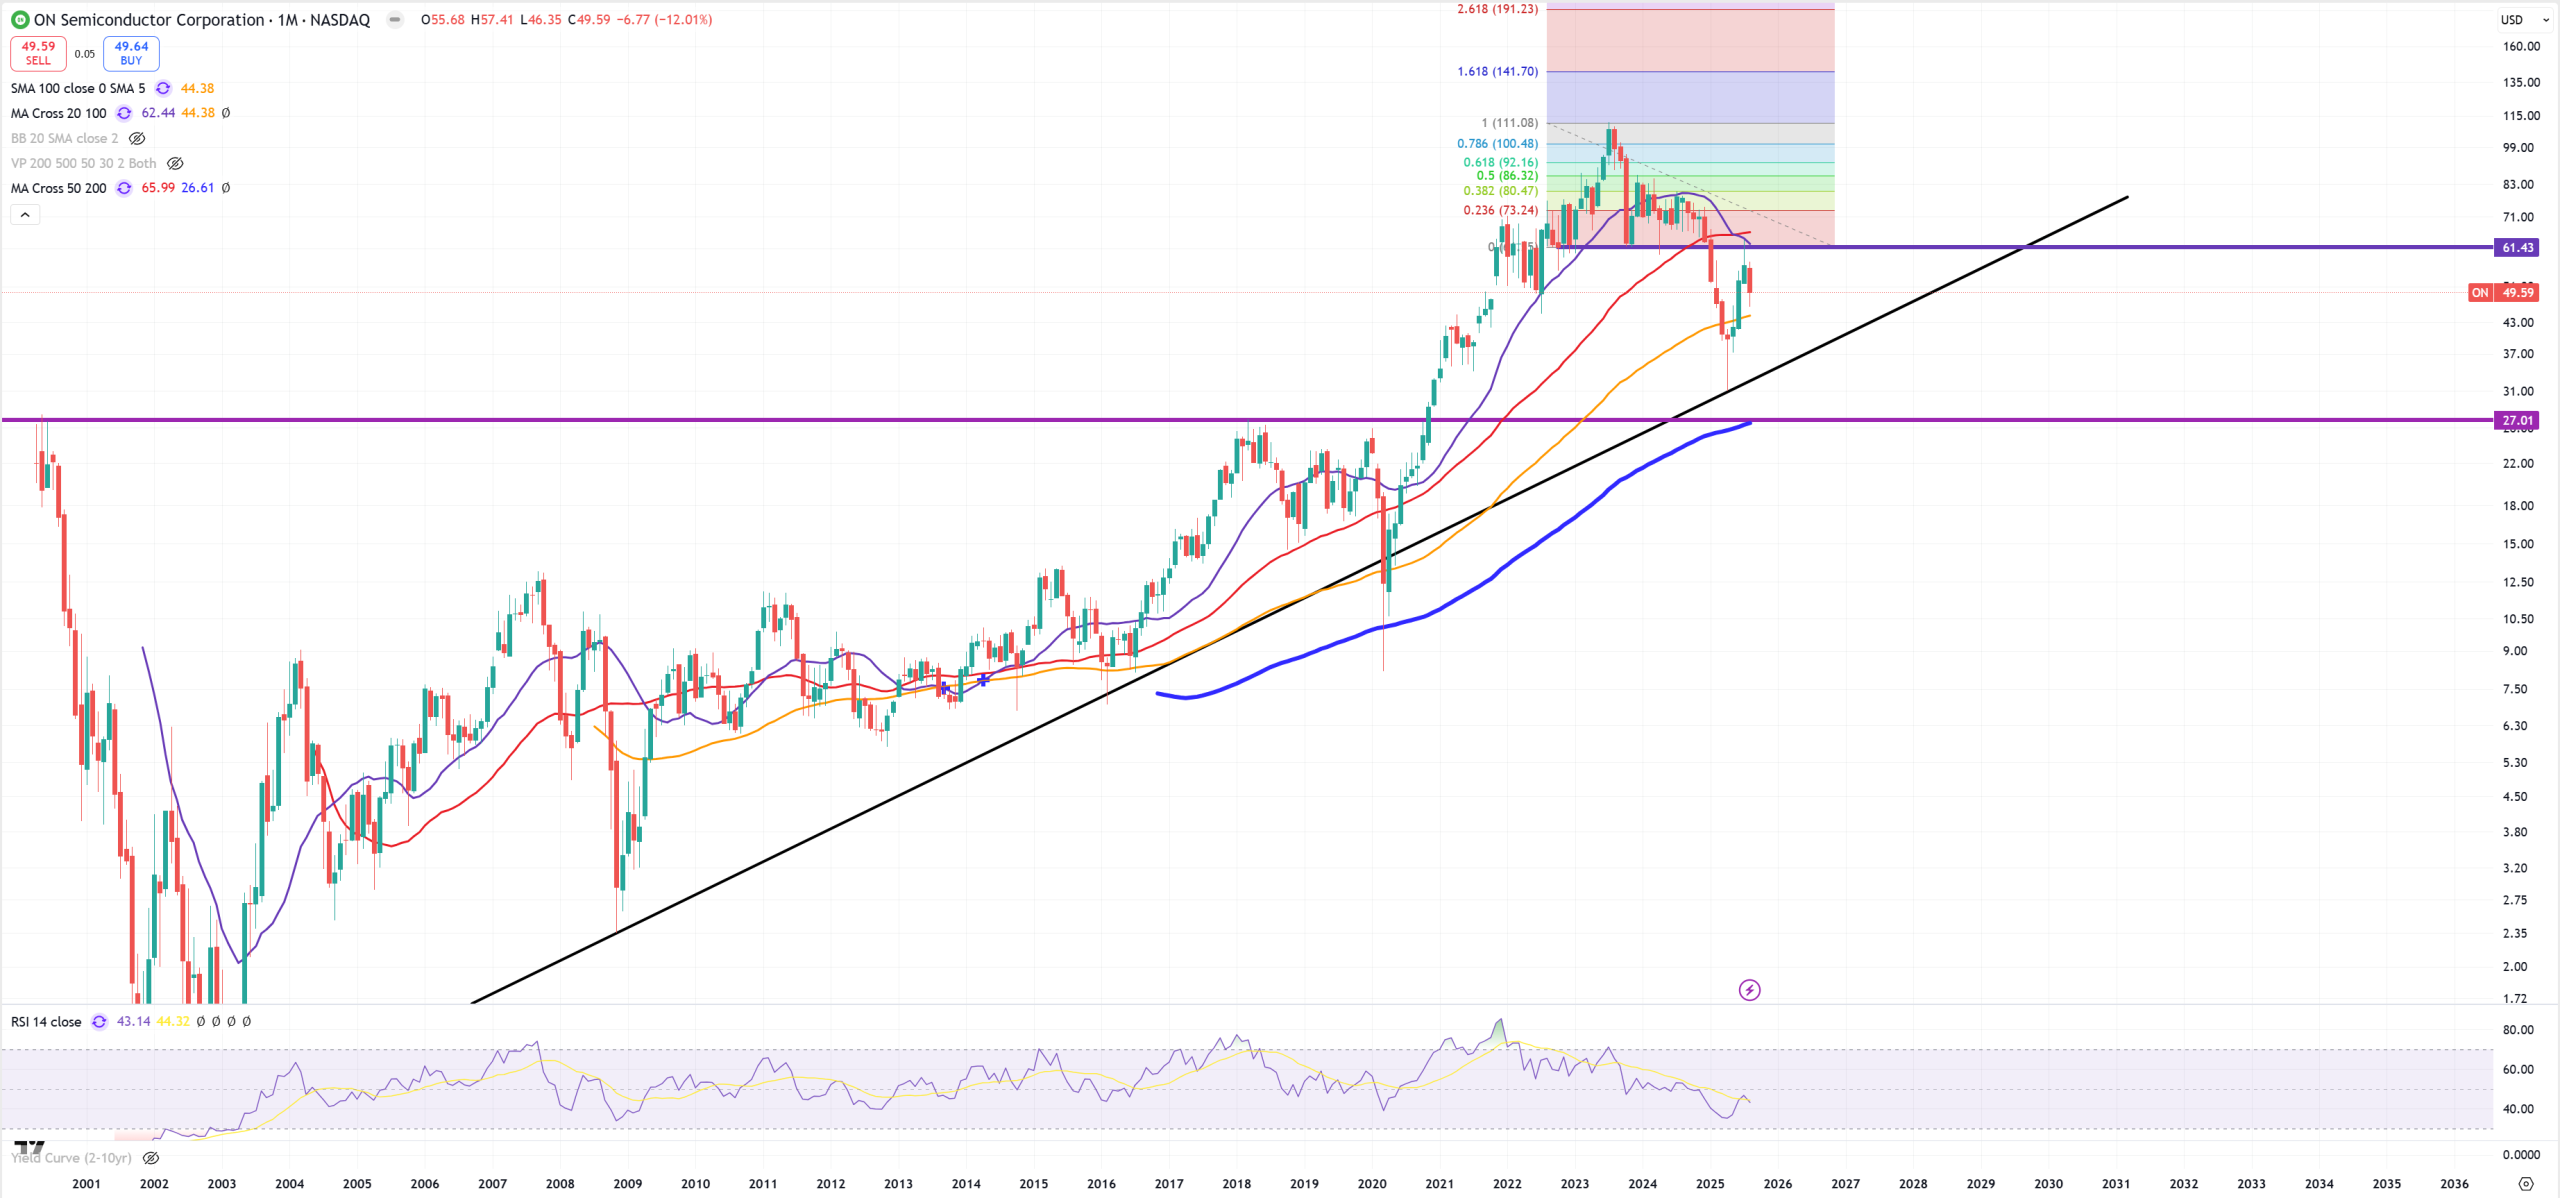Open chart settings gear at bottom-right corner
This screenshot has height=1198, width=2560.
(x=2525, y=1183)
